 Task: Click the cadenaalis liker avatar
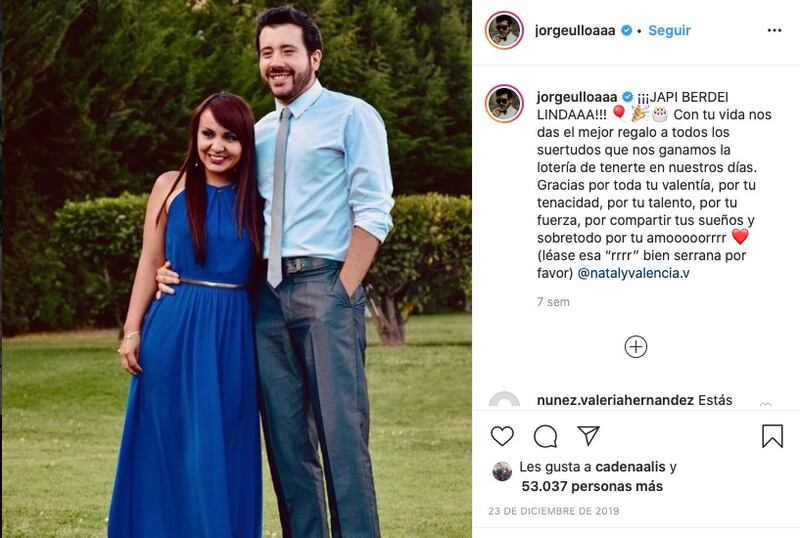[x=502, y=472]
